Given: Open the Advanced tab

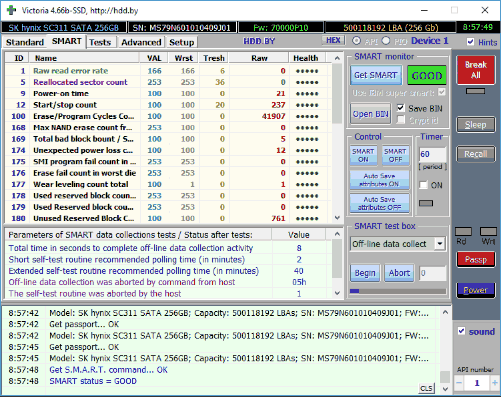Looking at the screenshot, I should pyautogui.click(x=141, y=42).
